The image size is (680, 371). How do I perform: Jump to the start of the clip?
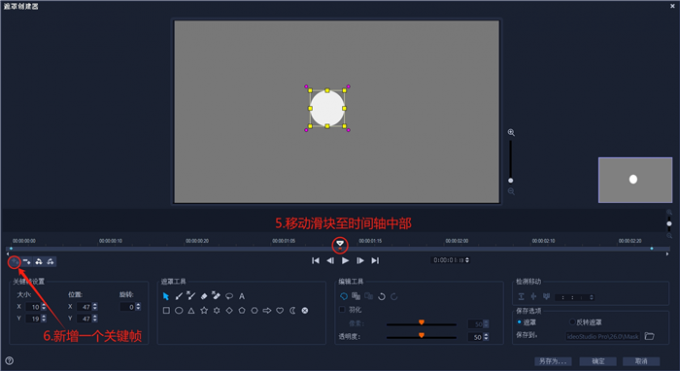click(316, 261)
